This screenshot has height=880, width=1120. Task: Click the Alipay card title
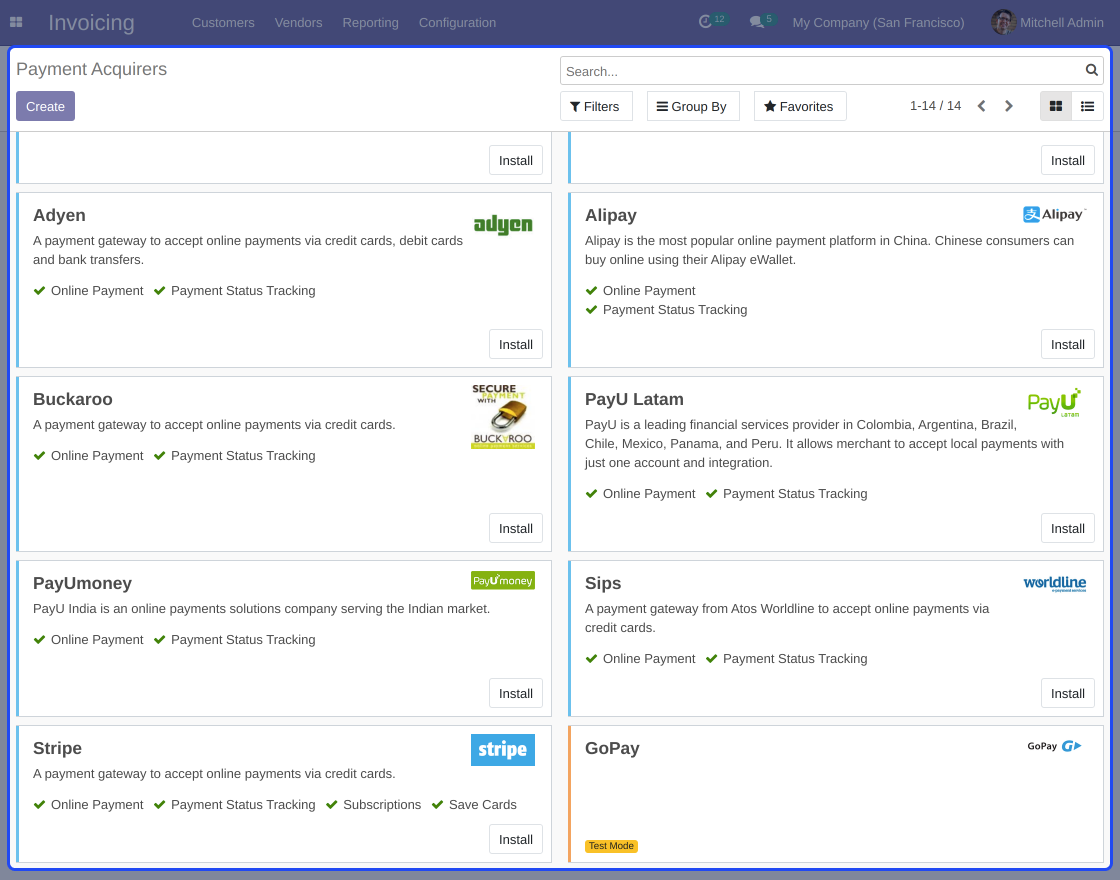pyautogui.click(x=611, y=215)
